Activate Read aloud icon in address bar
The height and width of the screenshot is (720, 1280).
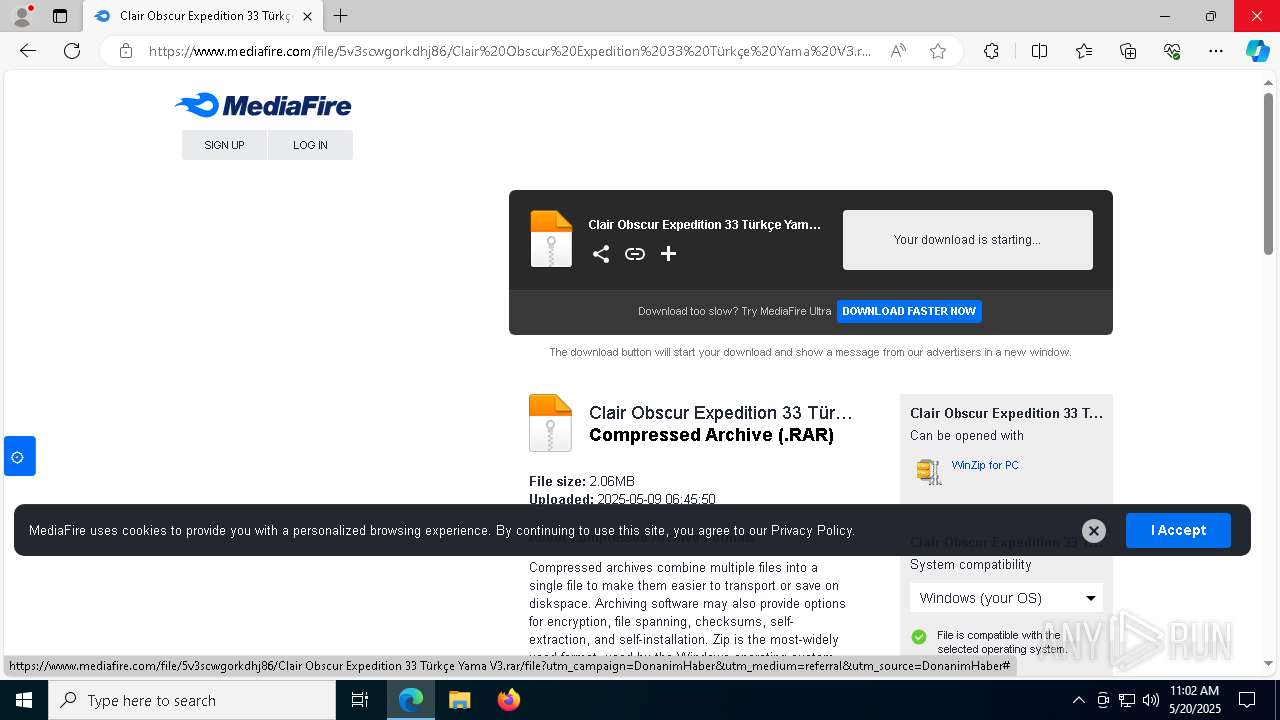(898, 51)
